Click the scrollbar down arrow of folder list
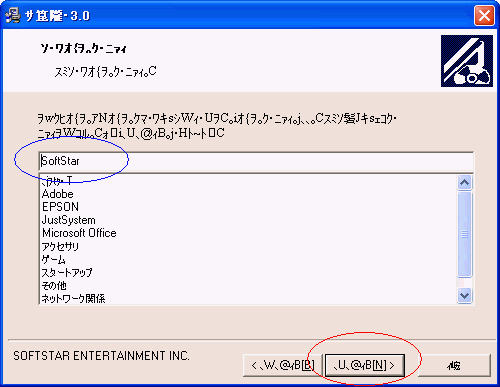 pos(465,296)
